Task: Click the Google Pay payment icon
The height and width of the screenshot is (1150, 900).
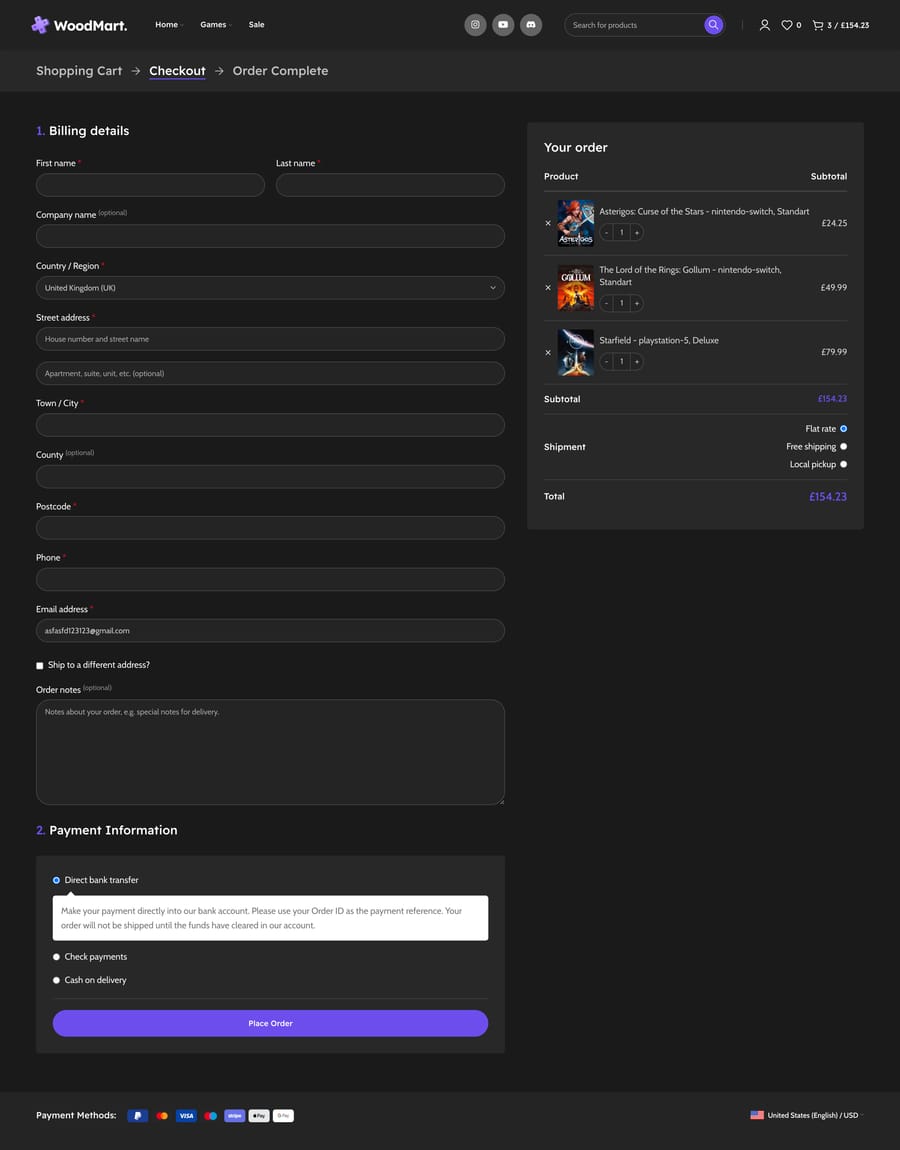Action: [283, 1116]
